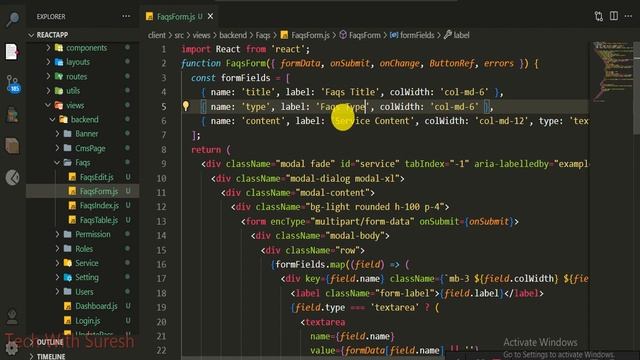640x360 pixels.
Task: Click 'Faqs Title' string on line 4
Action: pos(350,92)
